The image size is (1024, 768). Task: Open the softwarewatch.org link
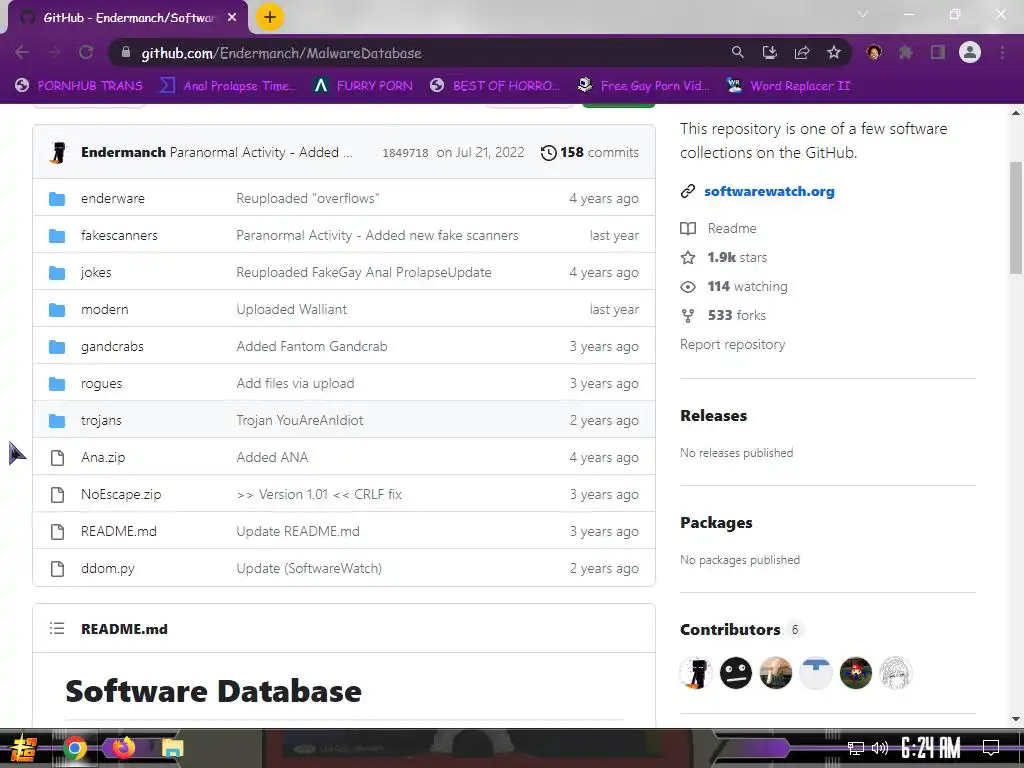pos(769,191)
